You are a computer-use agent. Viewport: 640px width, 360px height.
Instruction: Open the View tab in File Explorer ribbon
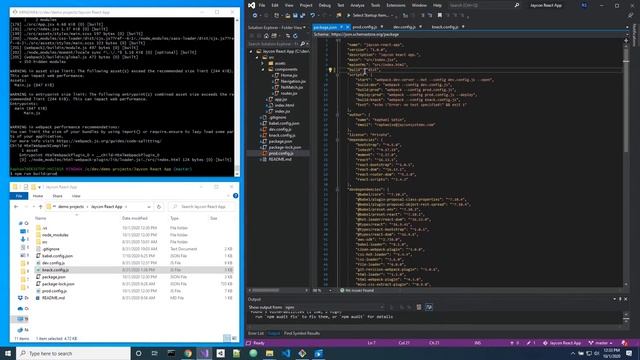click(76, 196)
